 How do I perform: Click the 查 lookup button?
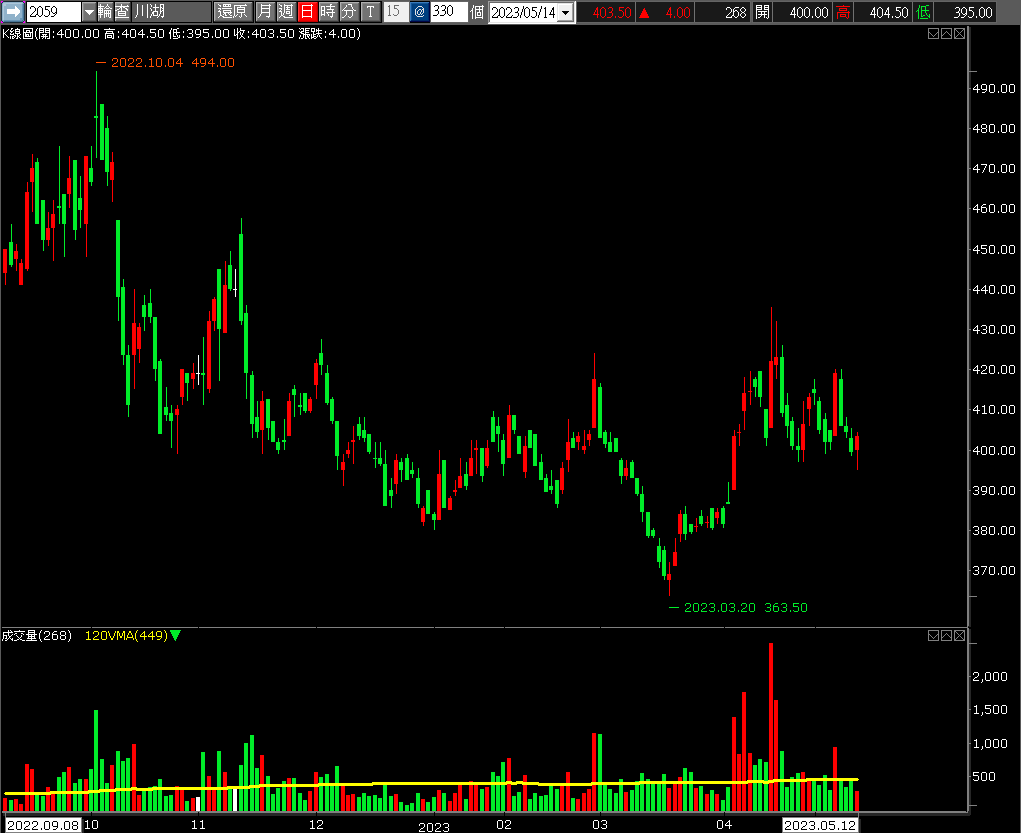(x=122, y=12)
